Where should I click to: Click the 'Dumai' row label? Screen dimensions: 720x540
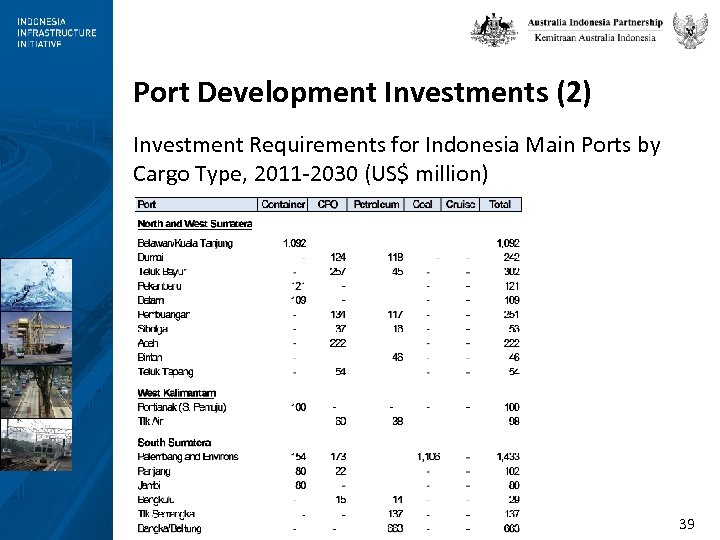pos(150,257)
